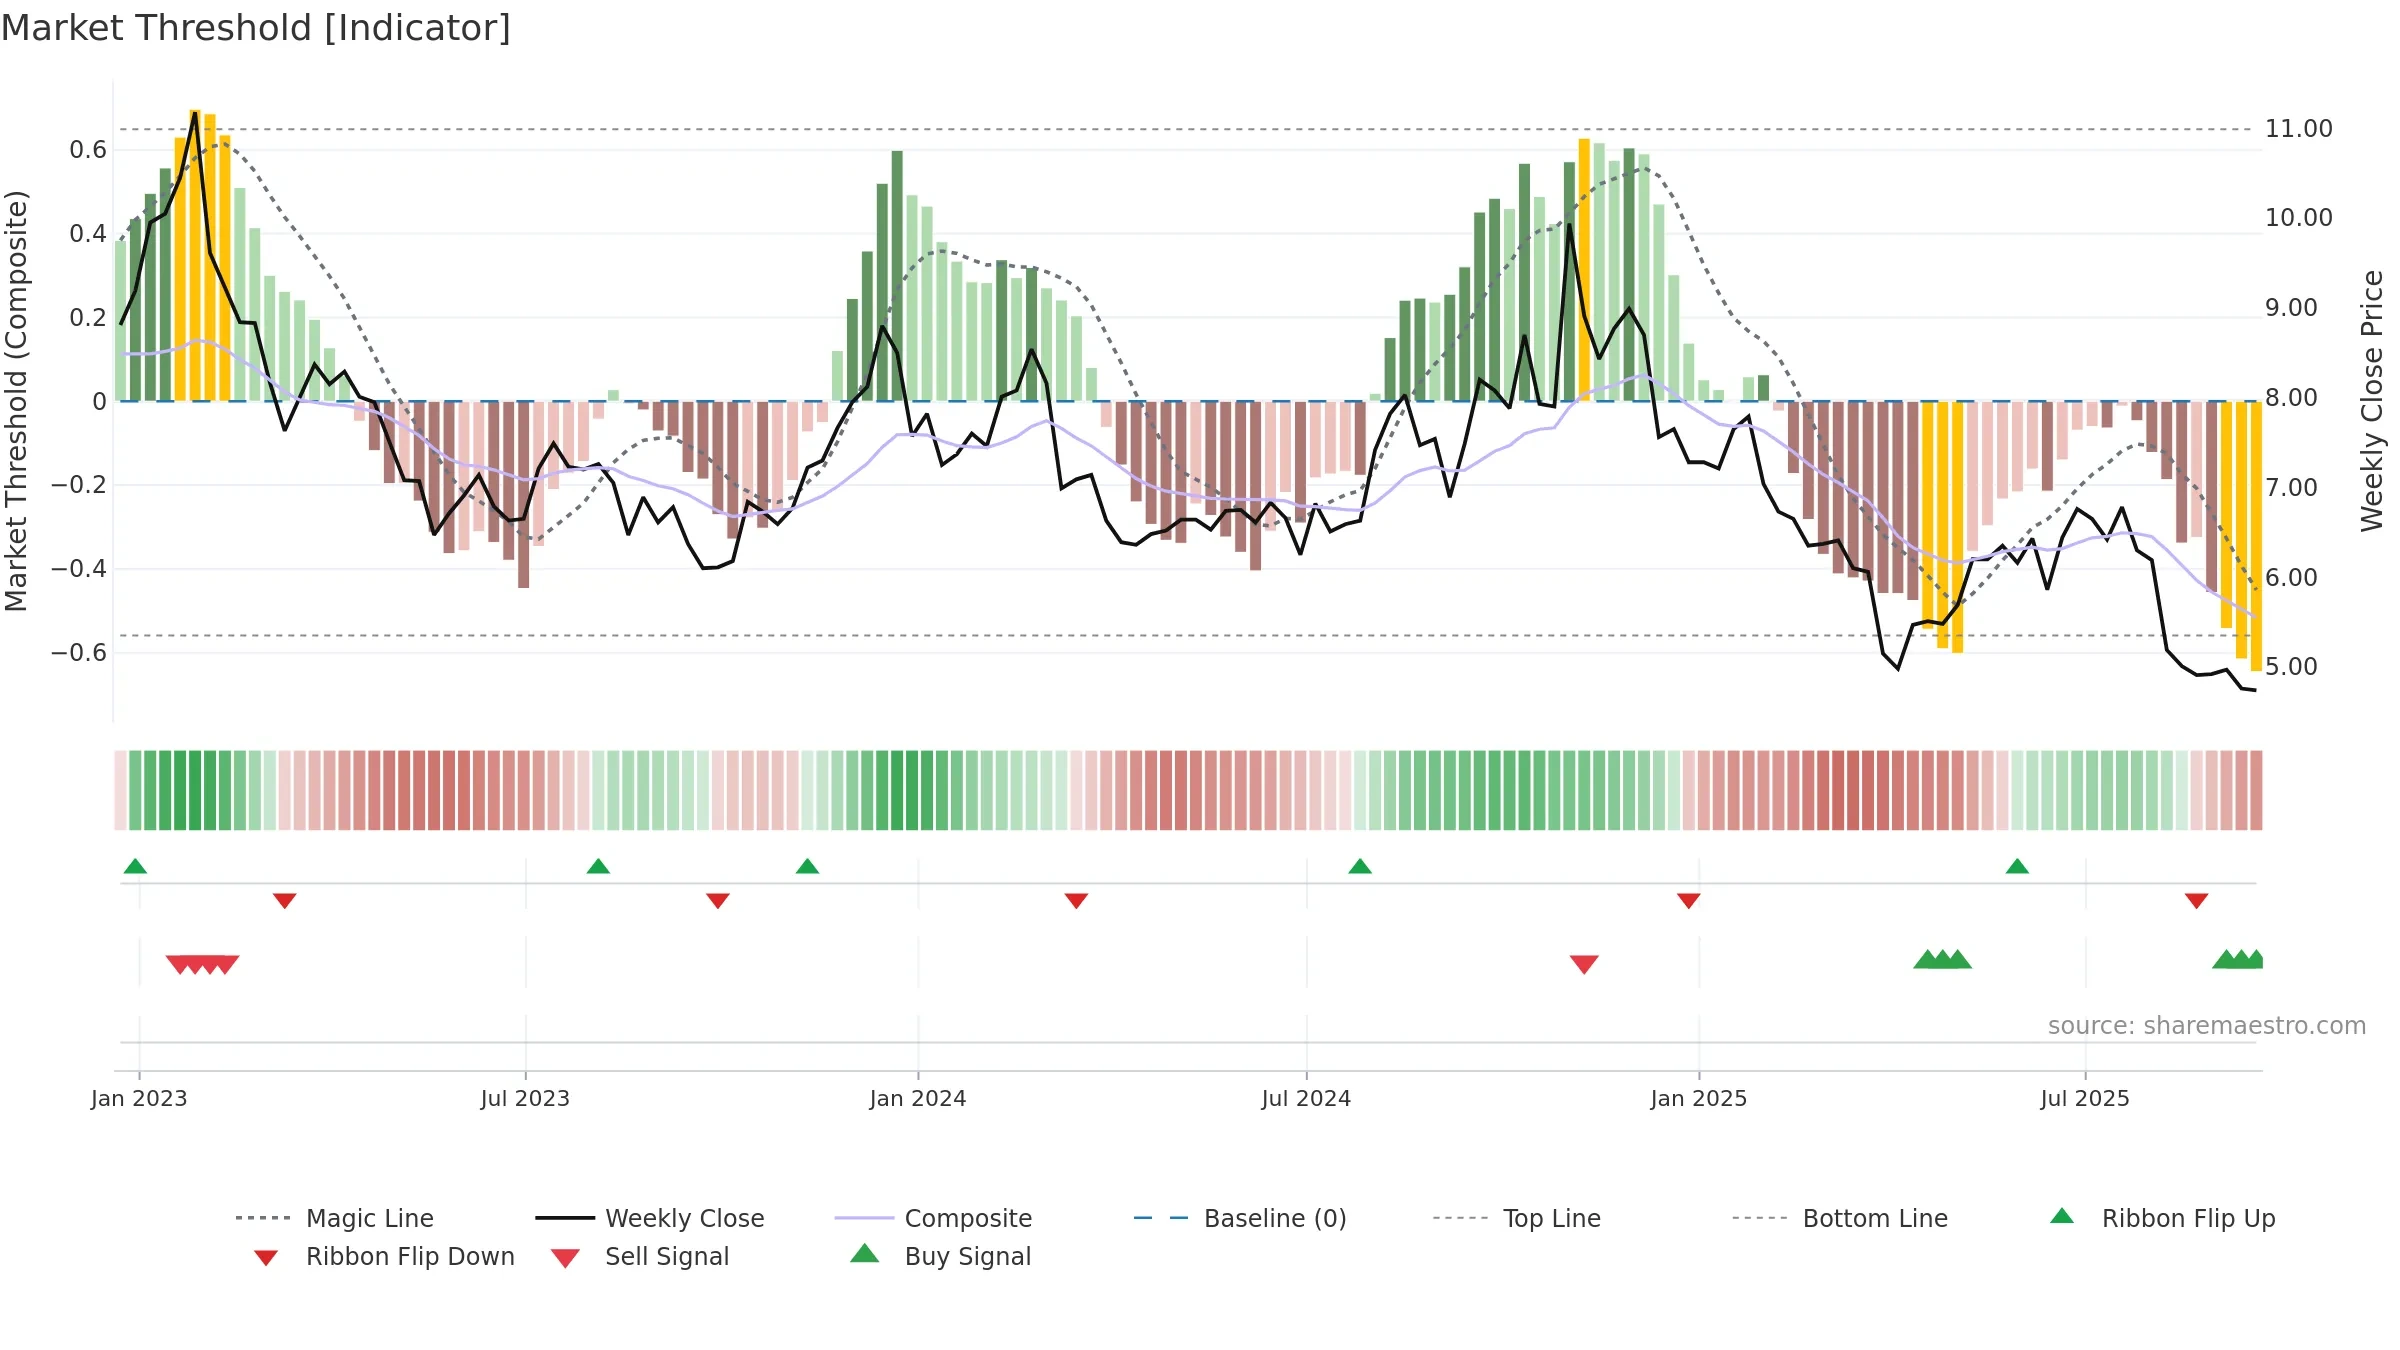The height and width of the screenshot is (1350, 2400).
Task: Click the red flip-down triangle near Oct 2023
Action: pyautogui.click(x=718, y=901)
